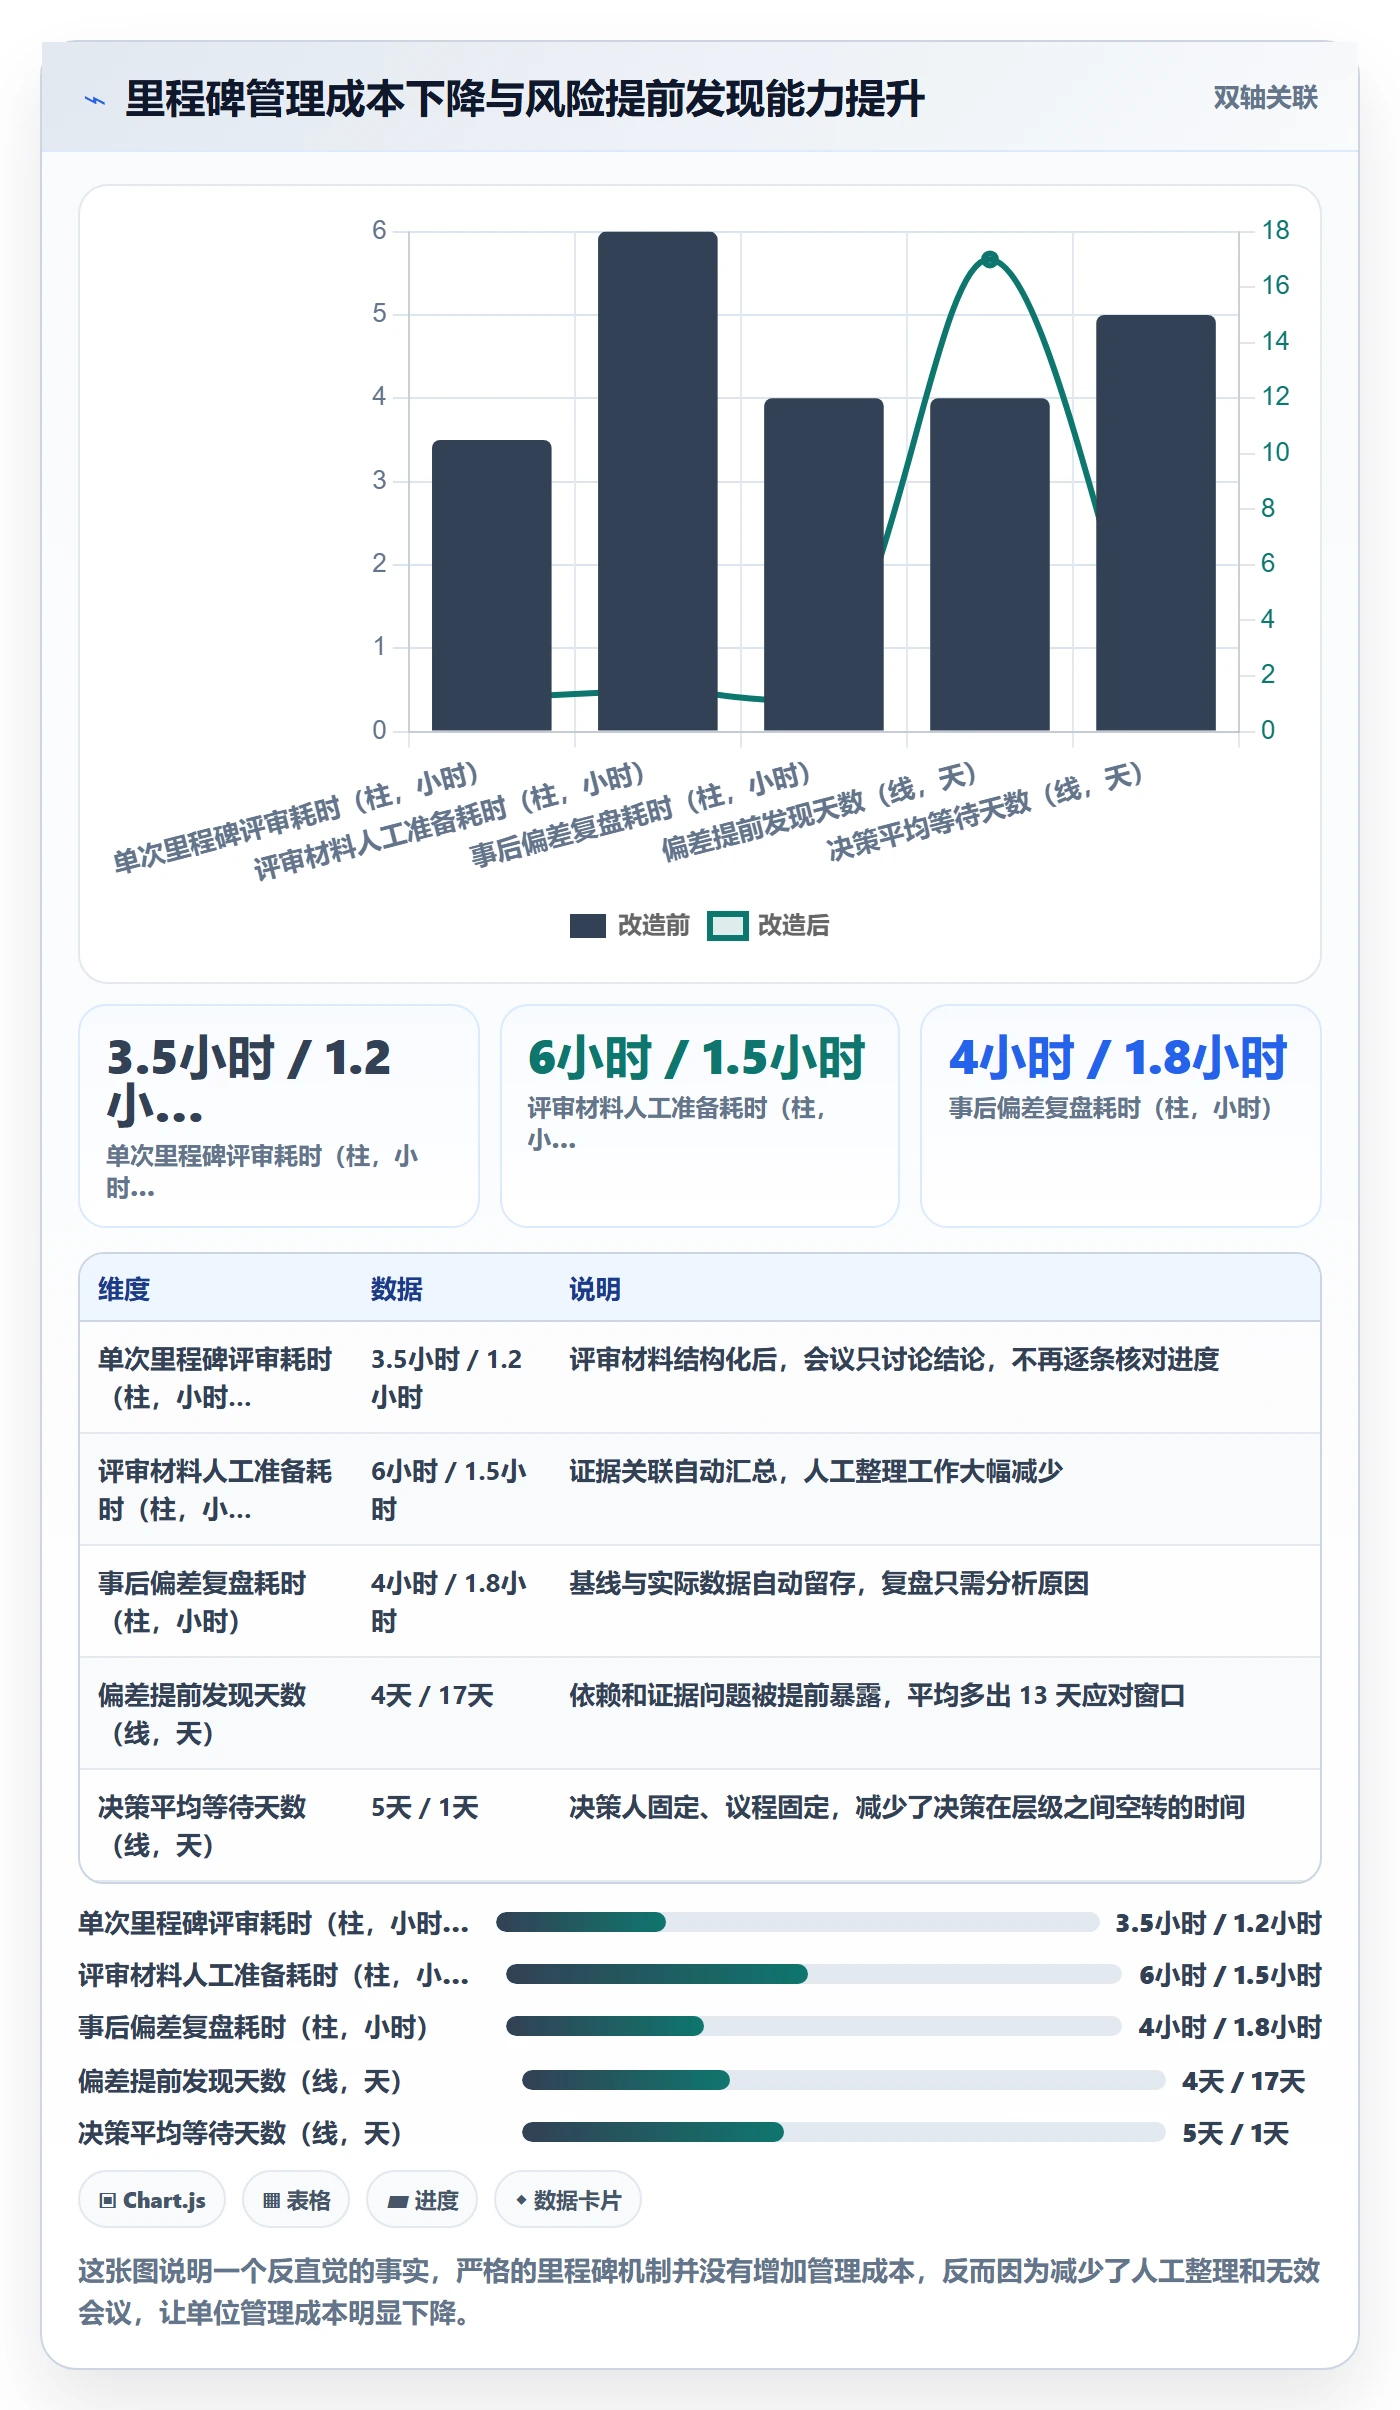
Task: Click the 事后偏差复盘耗时 progress bar
Action: coord(813,2026)
